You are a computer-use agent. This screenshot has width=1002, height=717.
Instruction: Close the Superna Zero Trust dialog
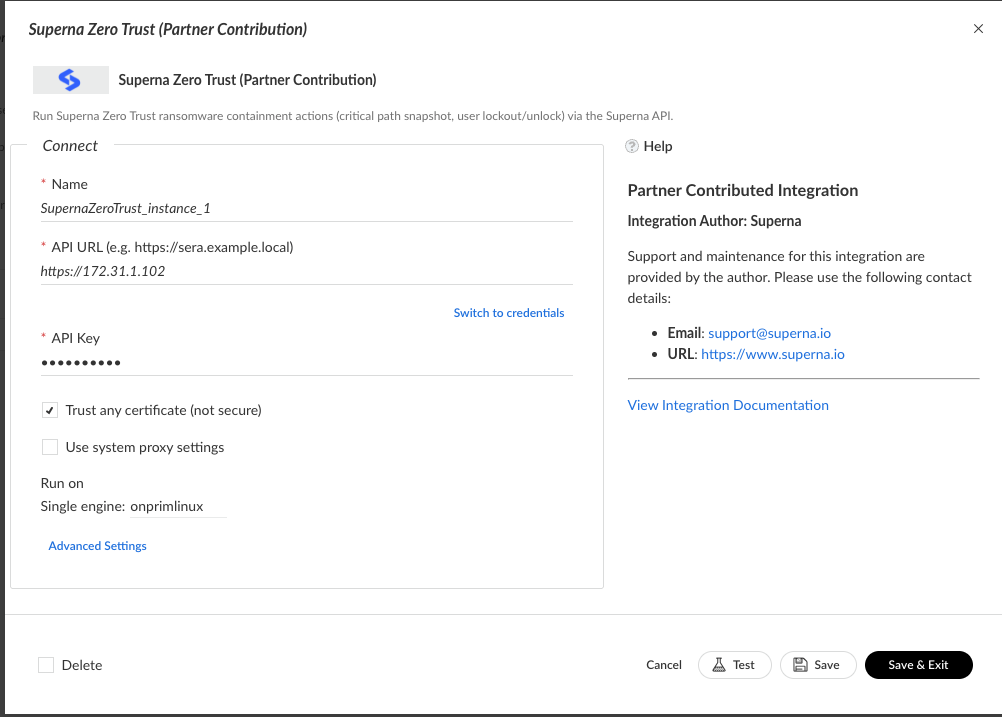point(978,29)
